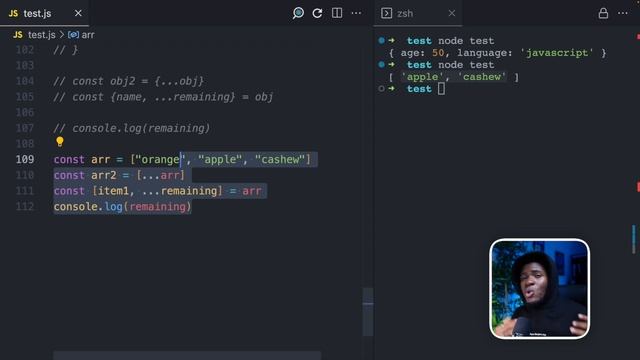Click item1 in the destructuring line
The height and width of the screenshot is (360, 640).
tap(113, 191)
